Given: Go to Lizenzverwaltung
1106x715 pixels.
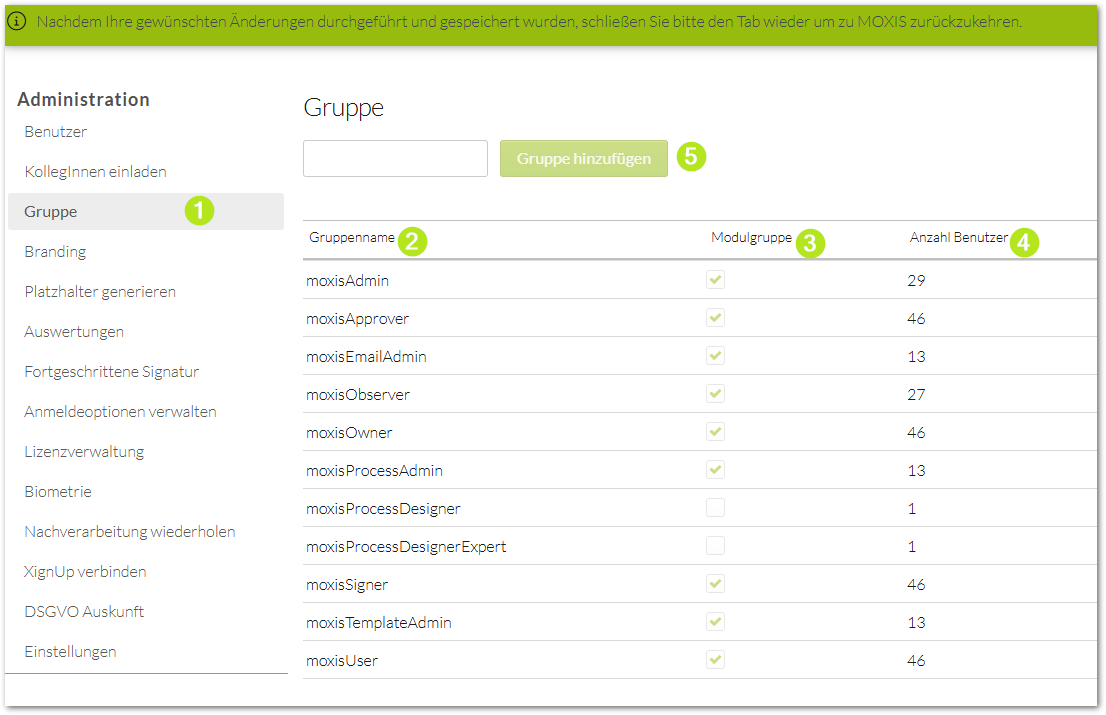Looking at the screenshot, I should [84, 452].
